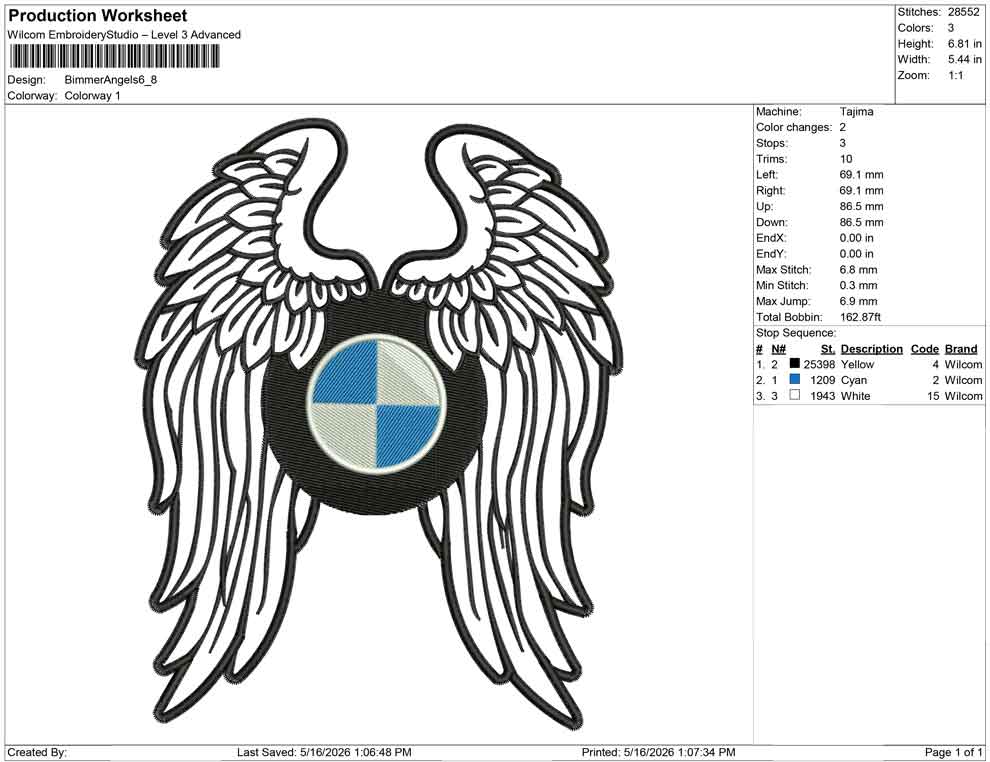Screen dimensions: 990x762
Task: Click the Zoom value '1:1'
Action: point(955,75)
